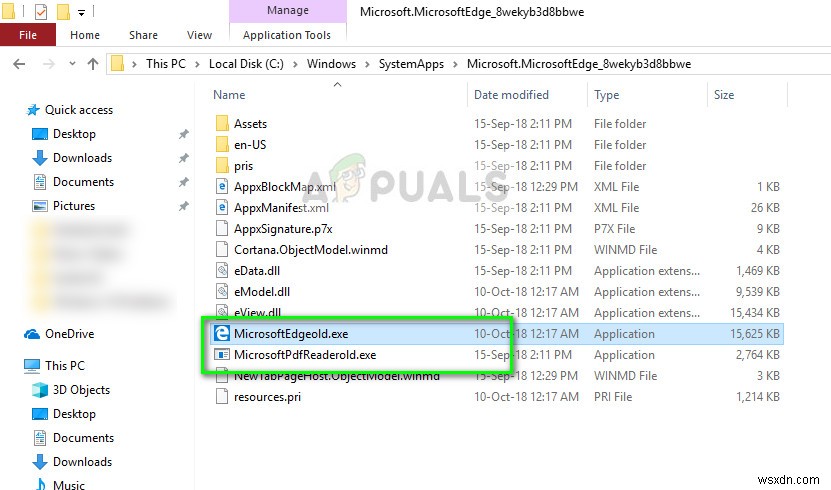Select the resources.pri file

point(267,397)
